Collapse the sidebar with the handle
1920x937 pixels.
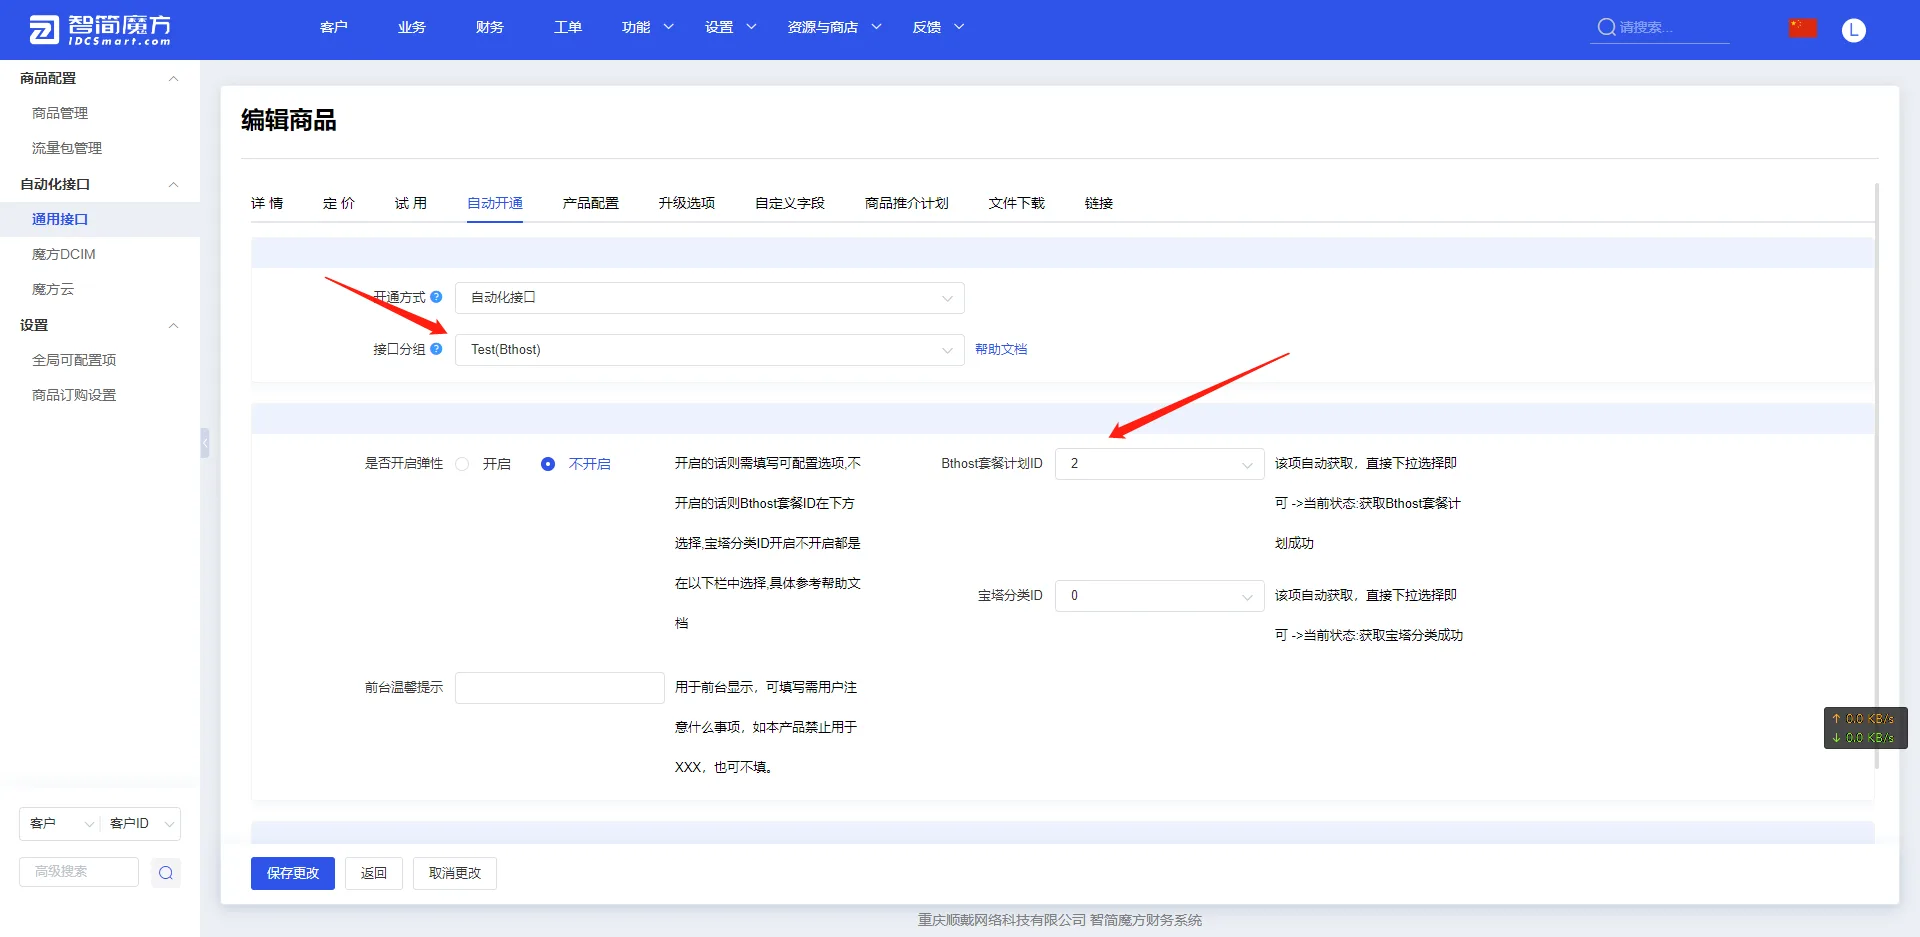tap(205, 442)
